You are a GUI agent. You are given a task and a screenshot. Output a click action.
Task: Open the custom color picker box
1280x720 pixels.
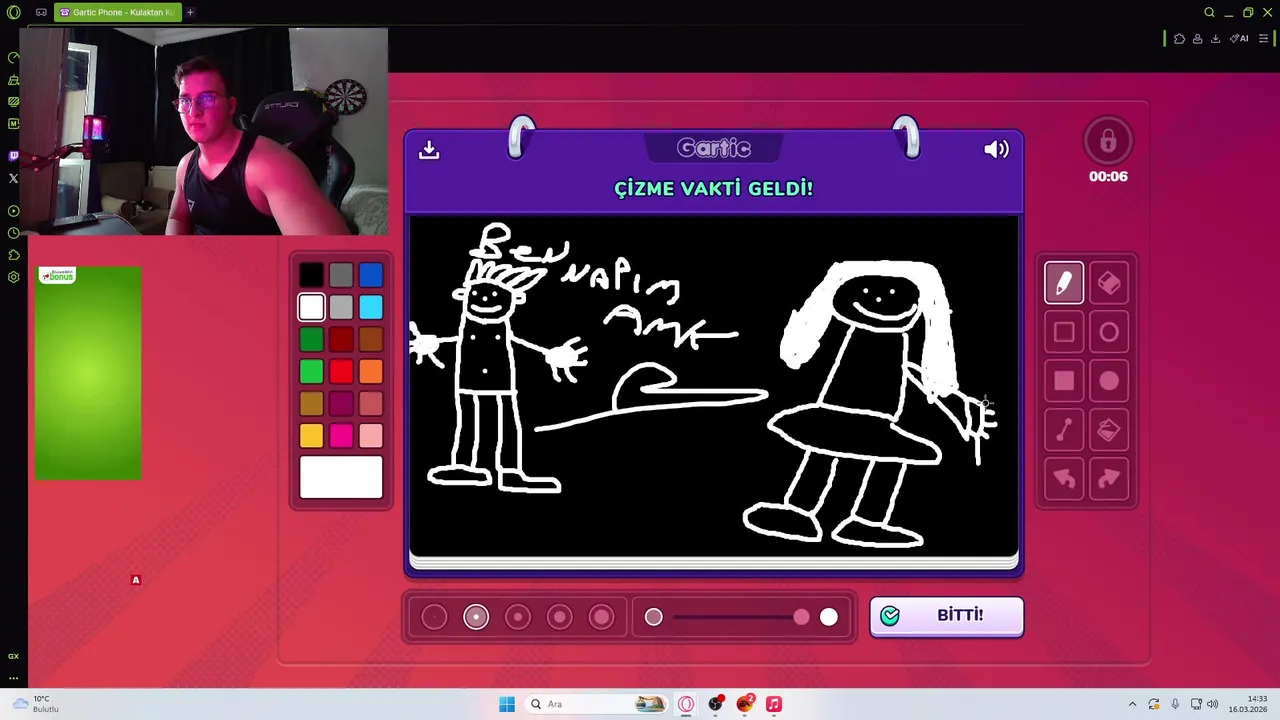coord(341,477)
